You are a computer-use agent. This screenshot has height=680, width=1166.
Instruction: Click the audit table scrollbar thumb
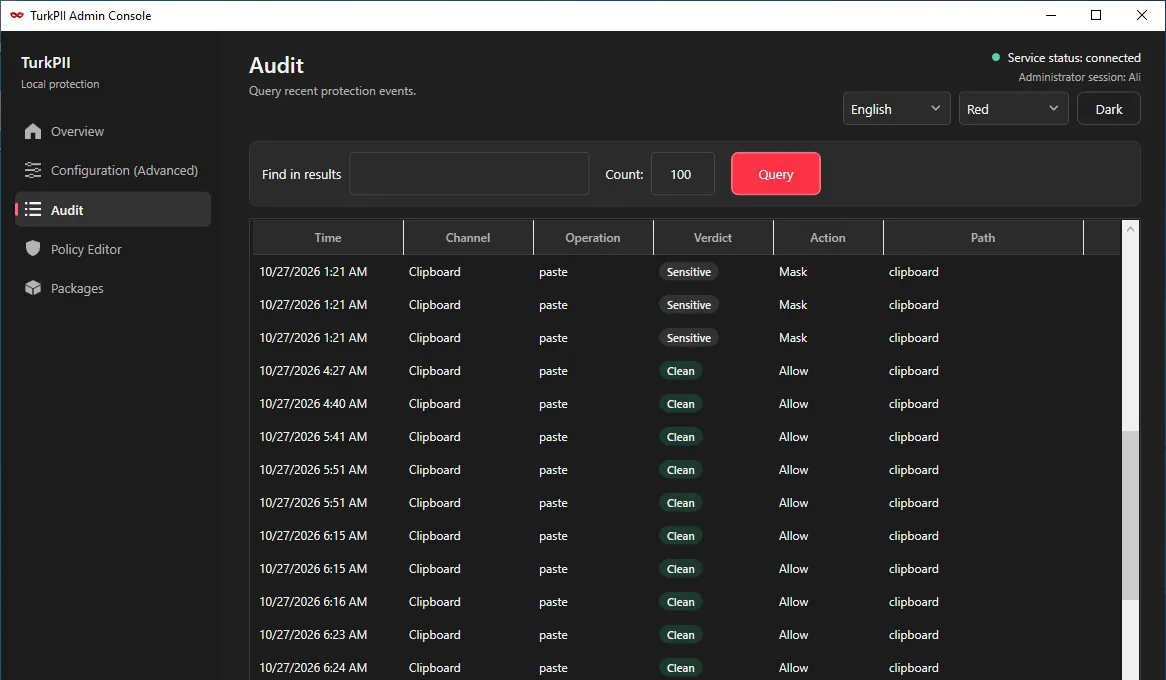tap(1130, 515)
